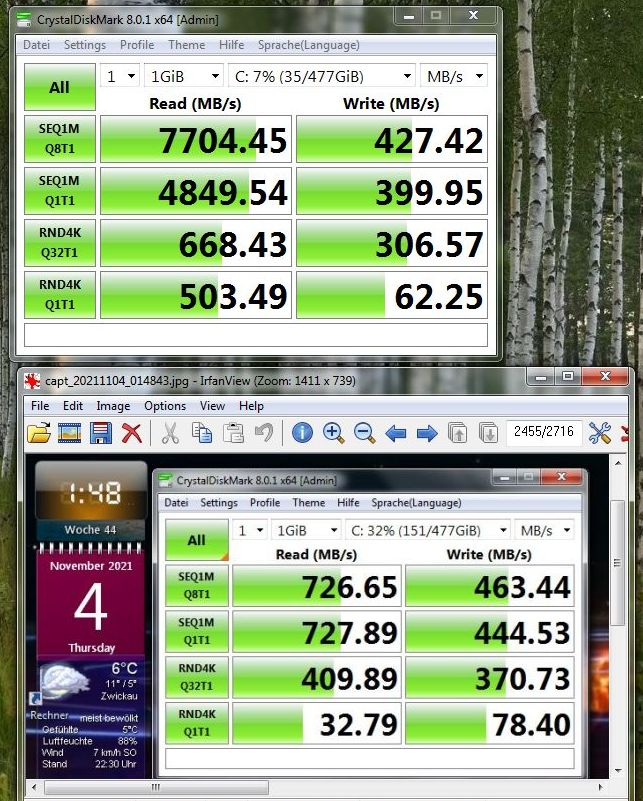Open IrfanView Options menu
Image resolution: width=643 pixels, height=801 pixels.
[164, 406]
